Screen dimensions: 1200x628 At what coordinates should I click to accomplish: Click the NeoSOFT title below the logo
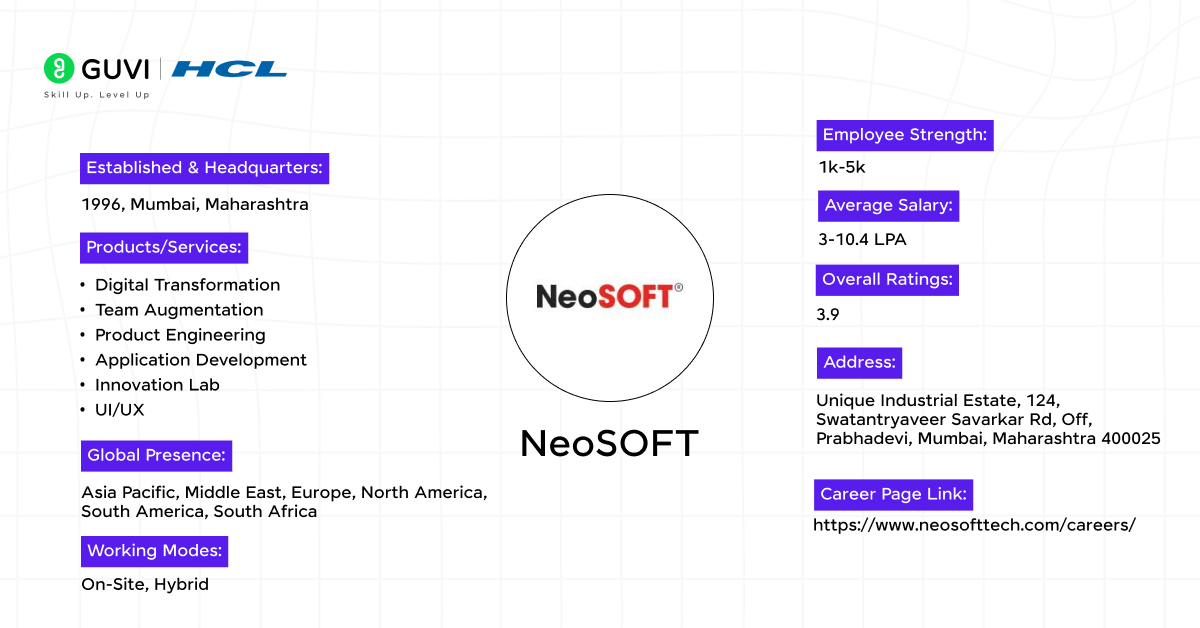coord(608,443)
